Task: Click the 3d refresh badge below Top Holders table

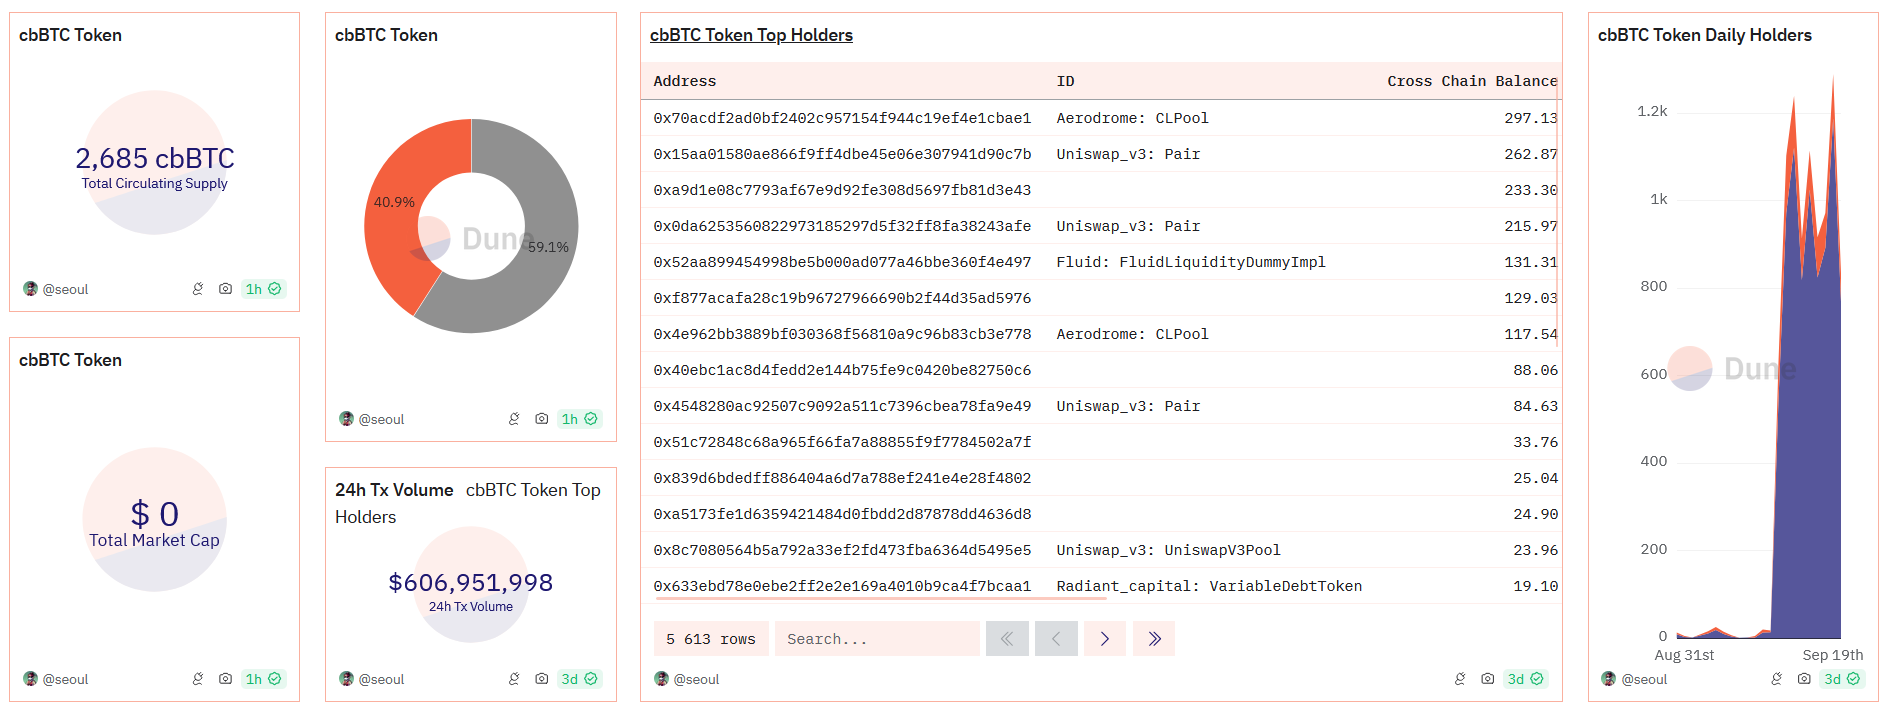Action: point(1526,679)
